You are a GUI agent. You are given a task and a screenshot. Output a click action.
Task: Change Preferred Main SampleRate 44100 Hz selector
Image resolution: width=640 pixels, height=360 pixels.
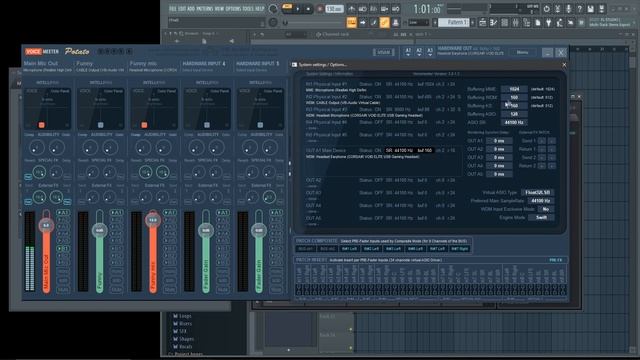(x=541, y=201)
